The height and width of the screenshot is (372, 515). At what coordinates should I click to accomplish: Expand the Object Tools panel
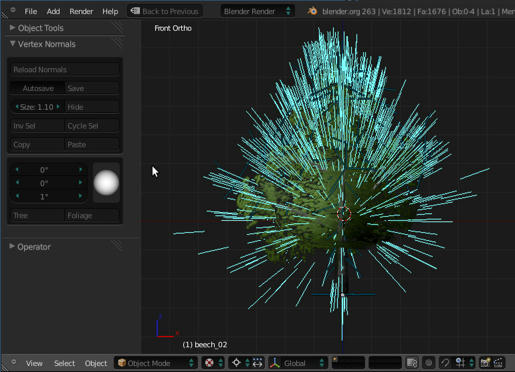(12, 28)
